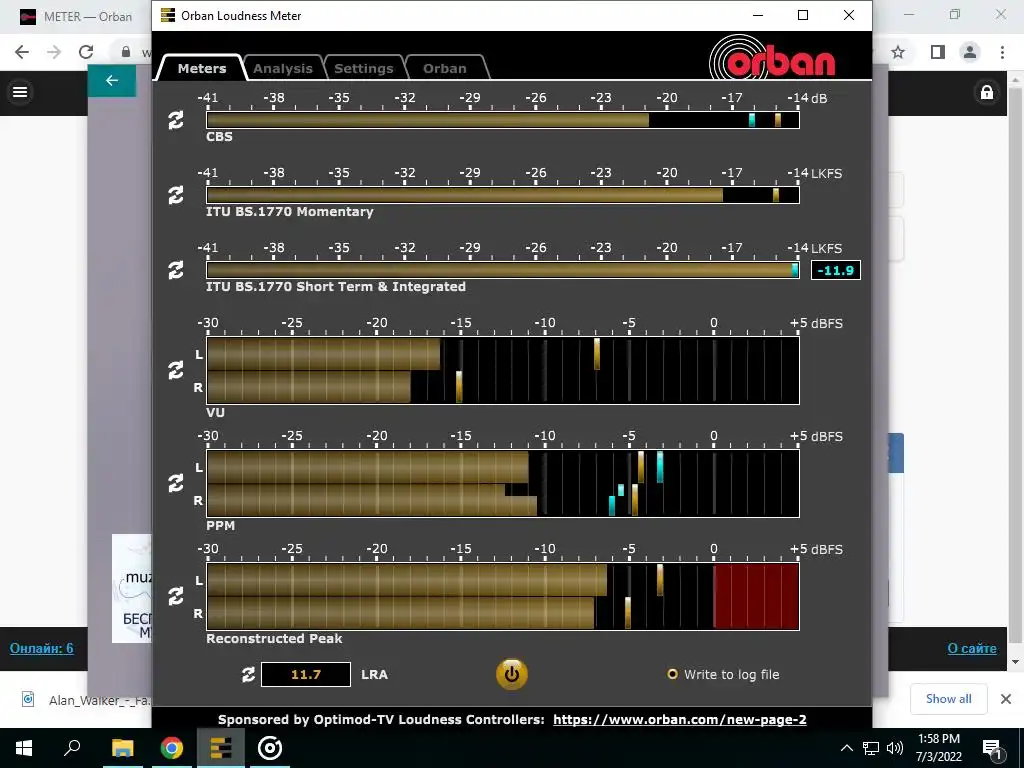1024x768 pixels.
Task: Click the Orban Loudness Meter title icon
Action: (x=168, y=15)
